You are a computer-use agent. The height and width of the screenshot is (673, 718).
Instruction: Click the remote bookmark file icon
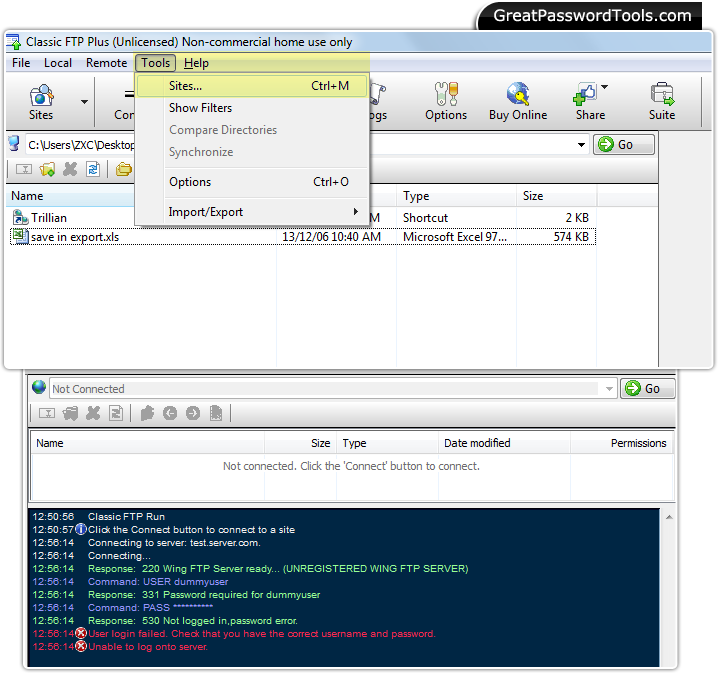pyautogui.click(x=216, y=413)
